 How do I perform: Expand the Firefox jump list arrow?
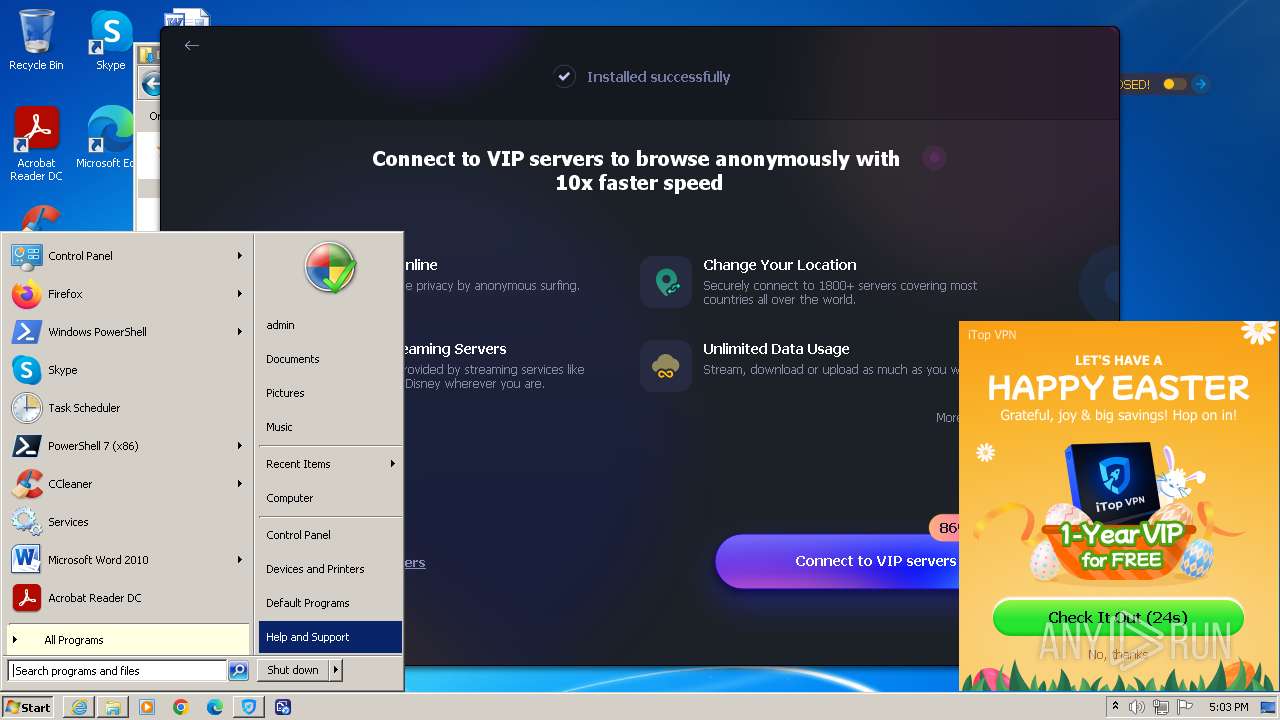[240, 294]
